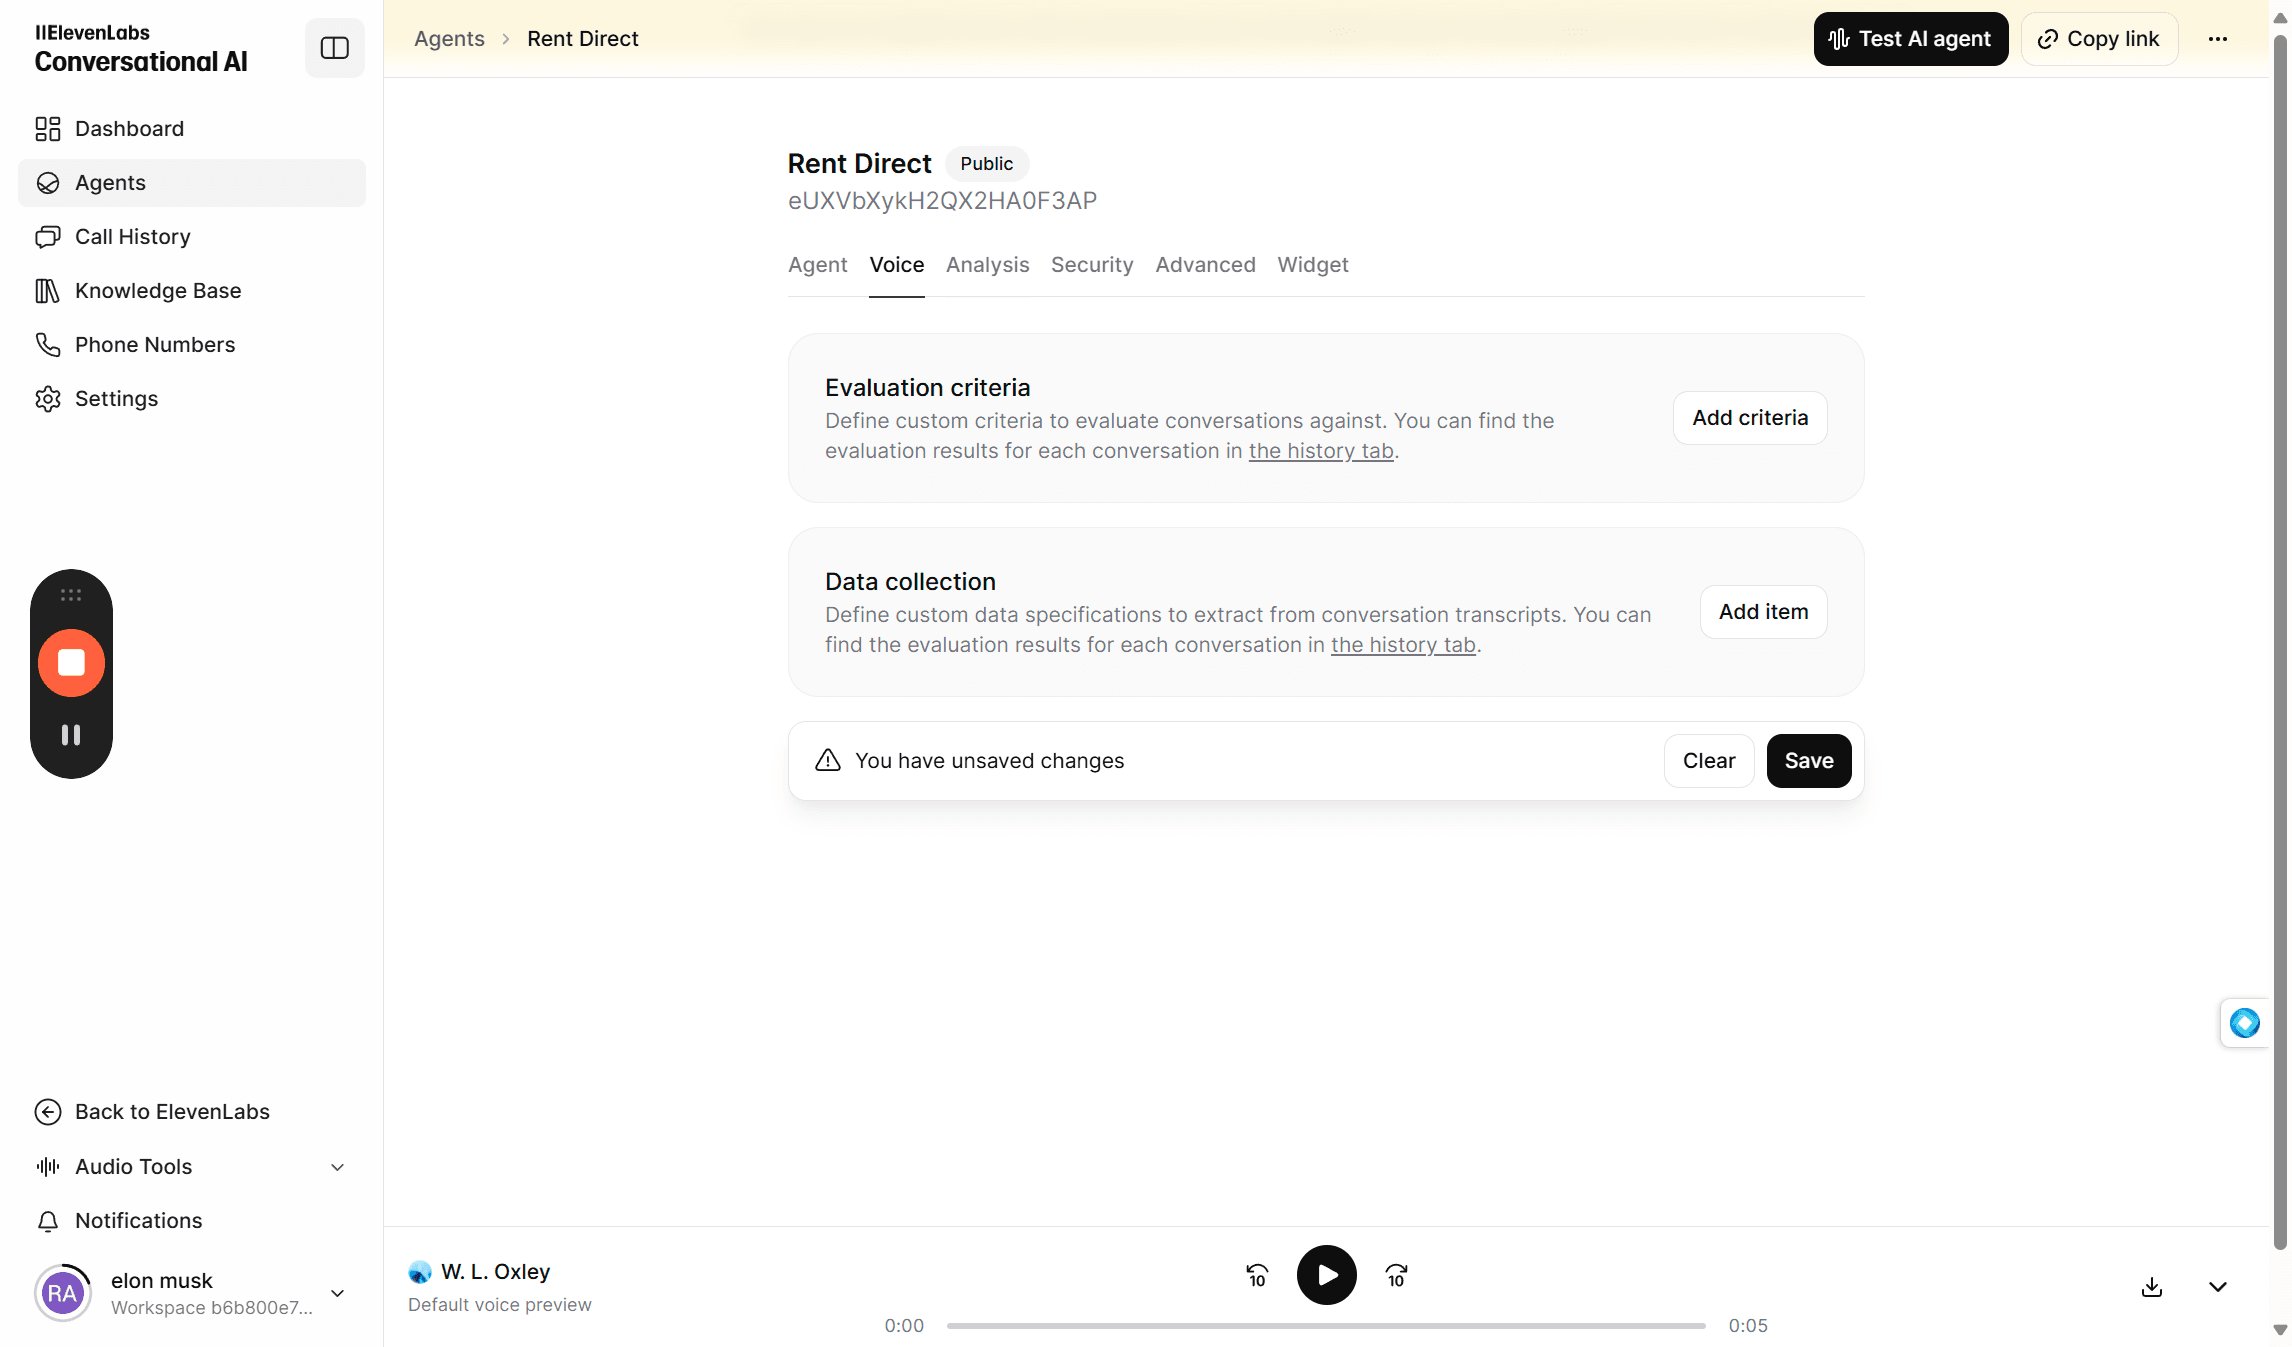Open Phone Numbers page
This screenshot has height=1347, width=2292.
(x=191, y=345)
